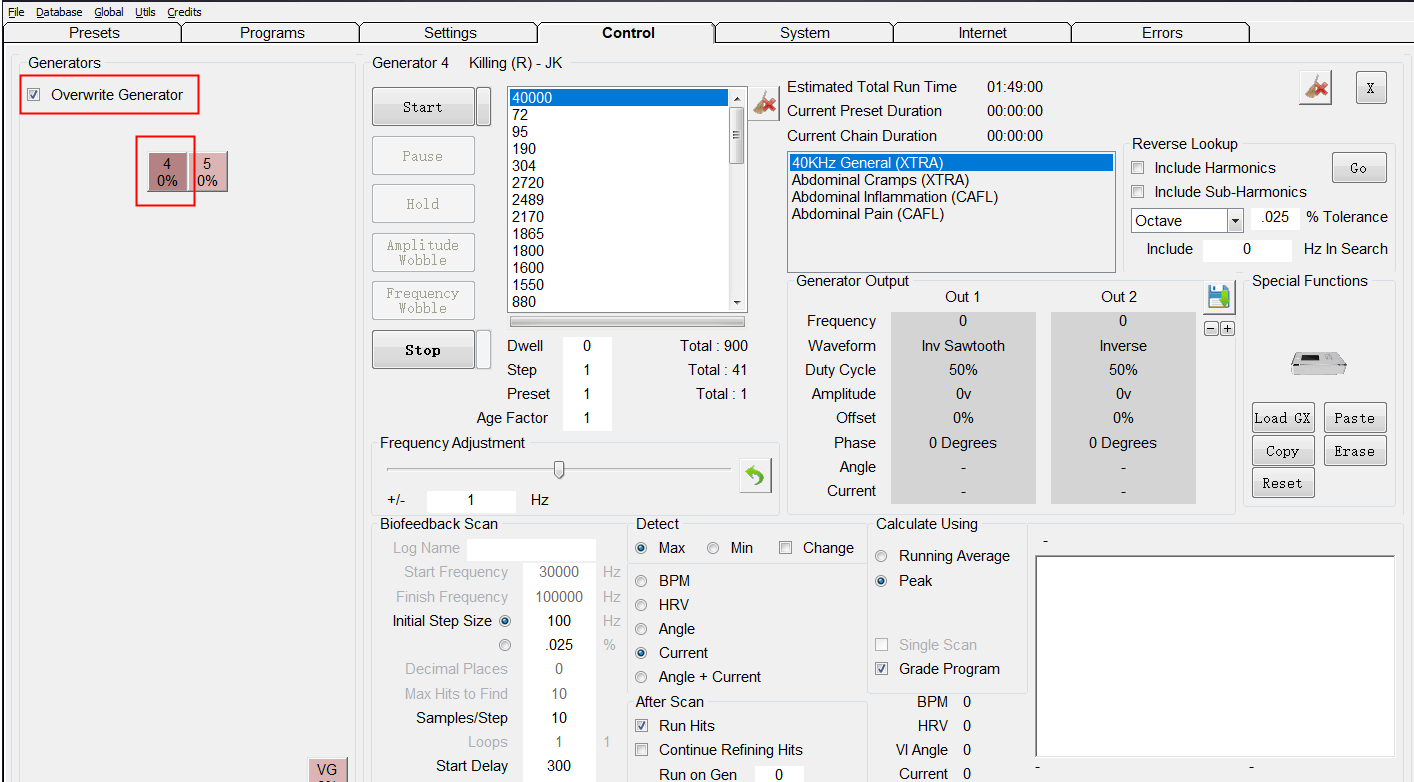Image resolution: width=1414 pixels, height=782 pixels.
Task: Toggle the Overwrite Generator checkbox
Action: pyautogui.click(x=34, y=95)
